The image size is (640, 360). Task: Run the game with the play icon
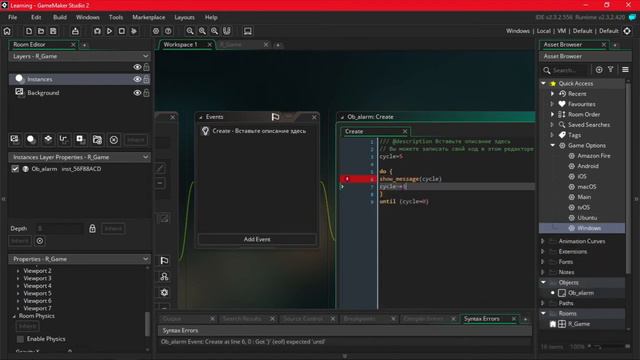point(109,31)
